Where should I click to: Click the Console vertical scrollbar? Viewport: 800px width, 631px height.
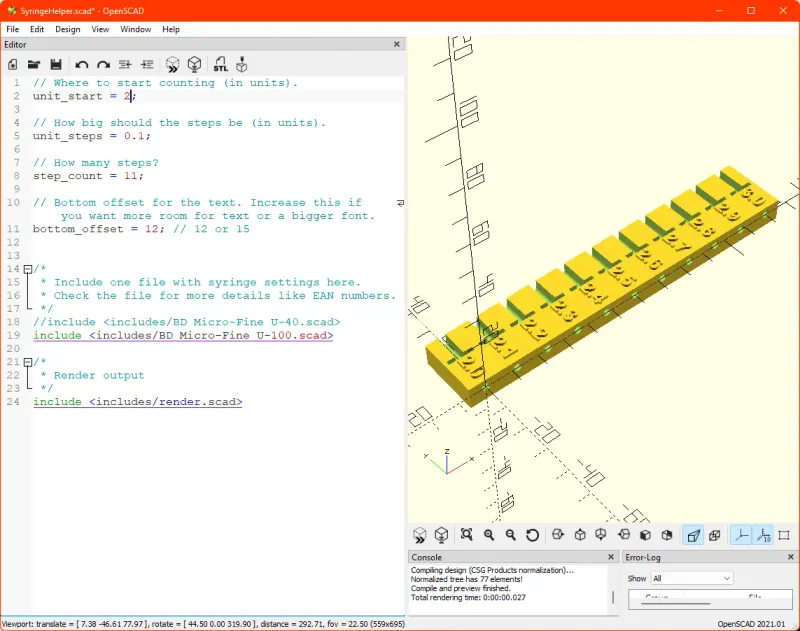tap(613, 597)
